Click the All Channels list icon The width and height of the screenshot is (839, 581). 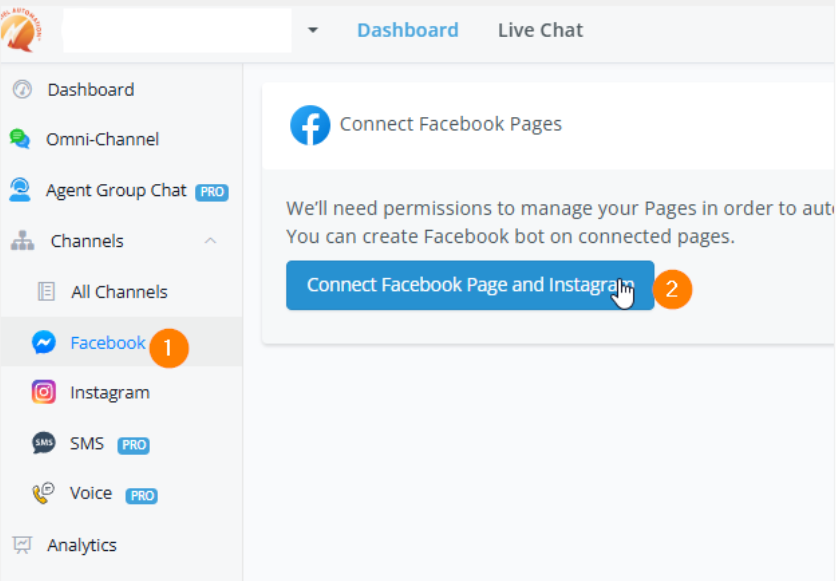coord(46,292)
